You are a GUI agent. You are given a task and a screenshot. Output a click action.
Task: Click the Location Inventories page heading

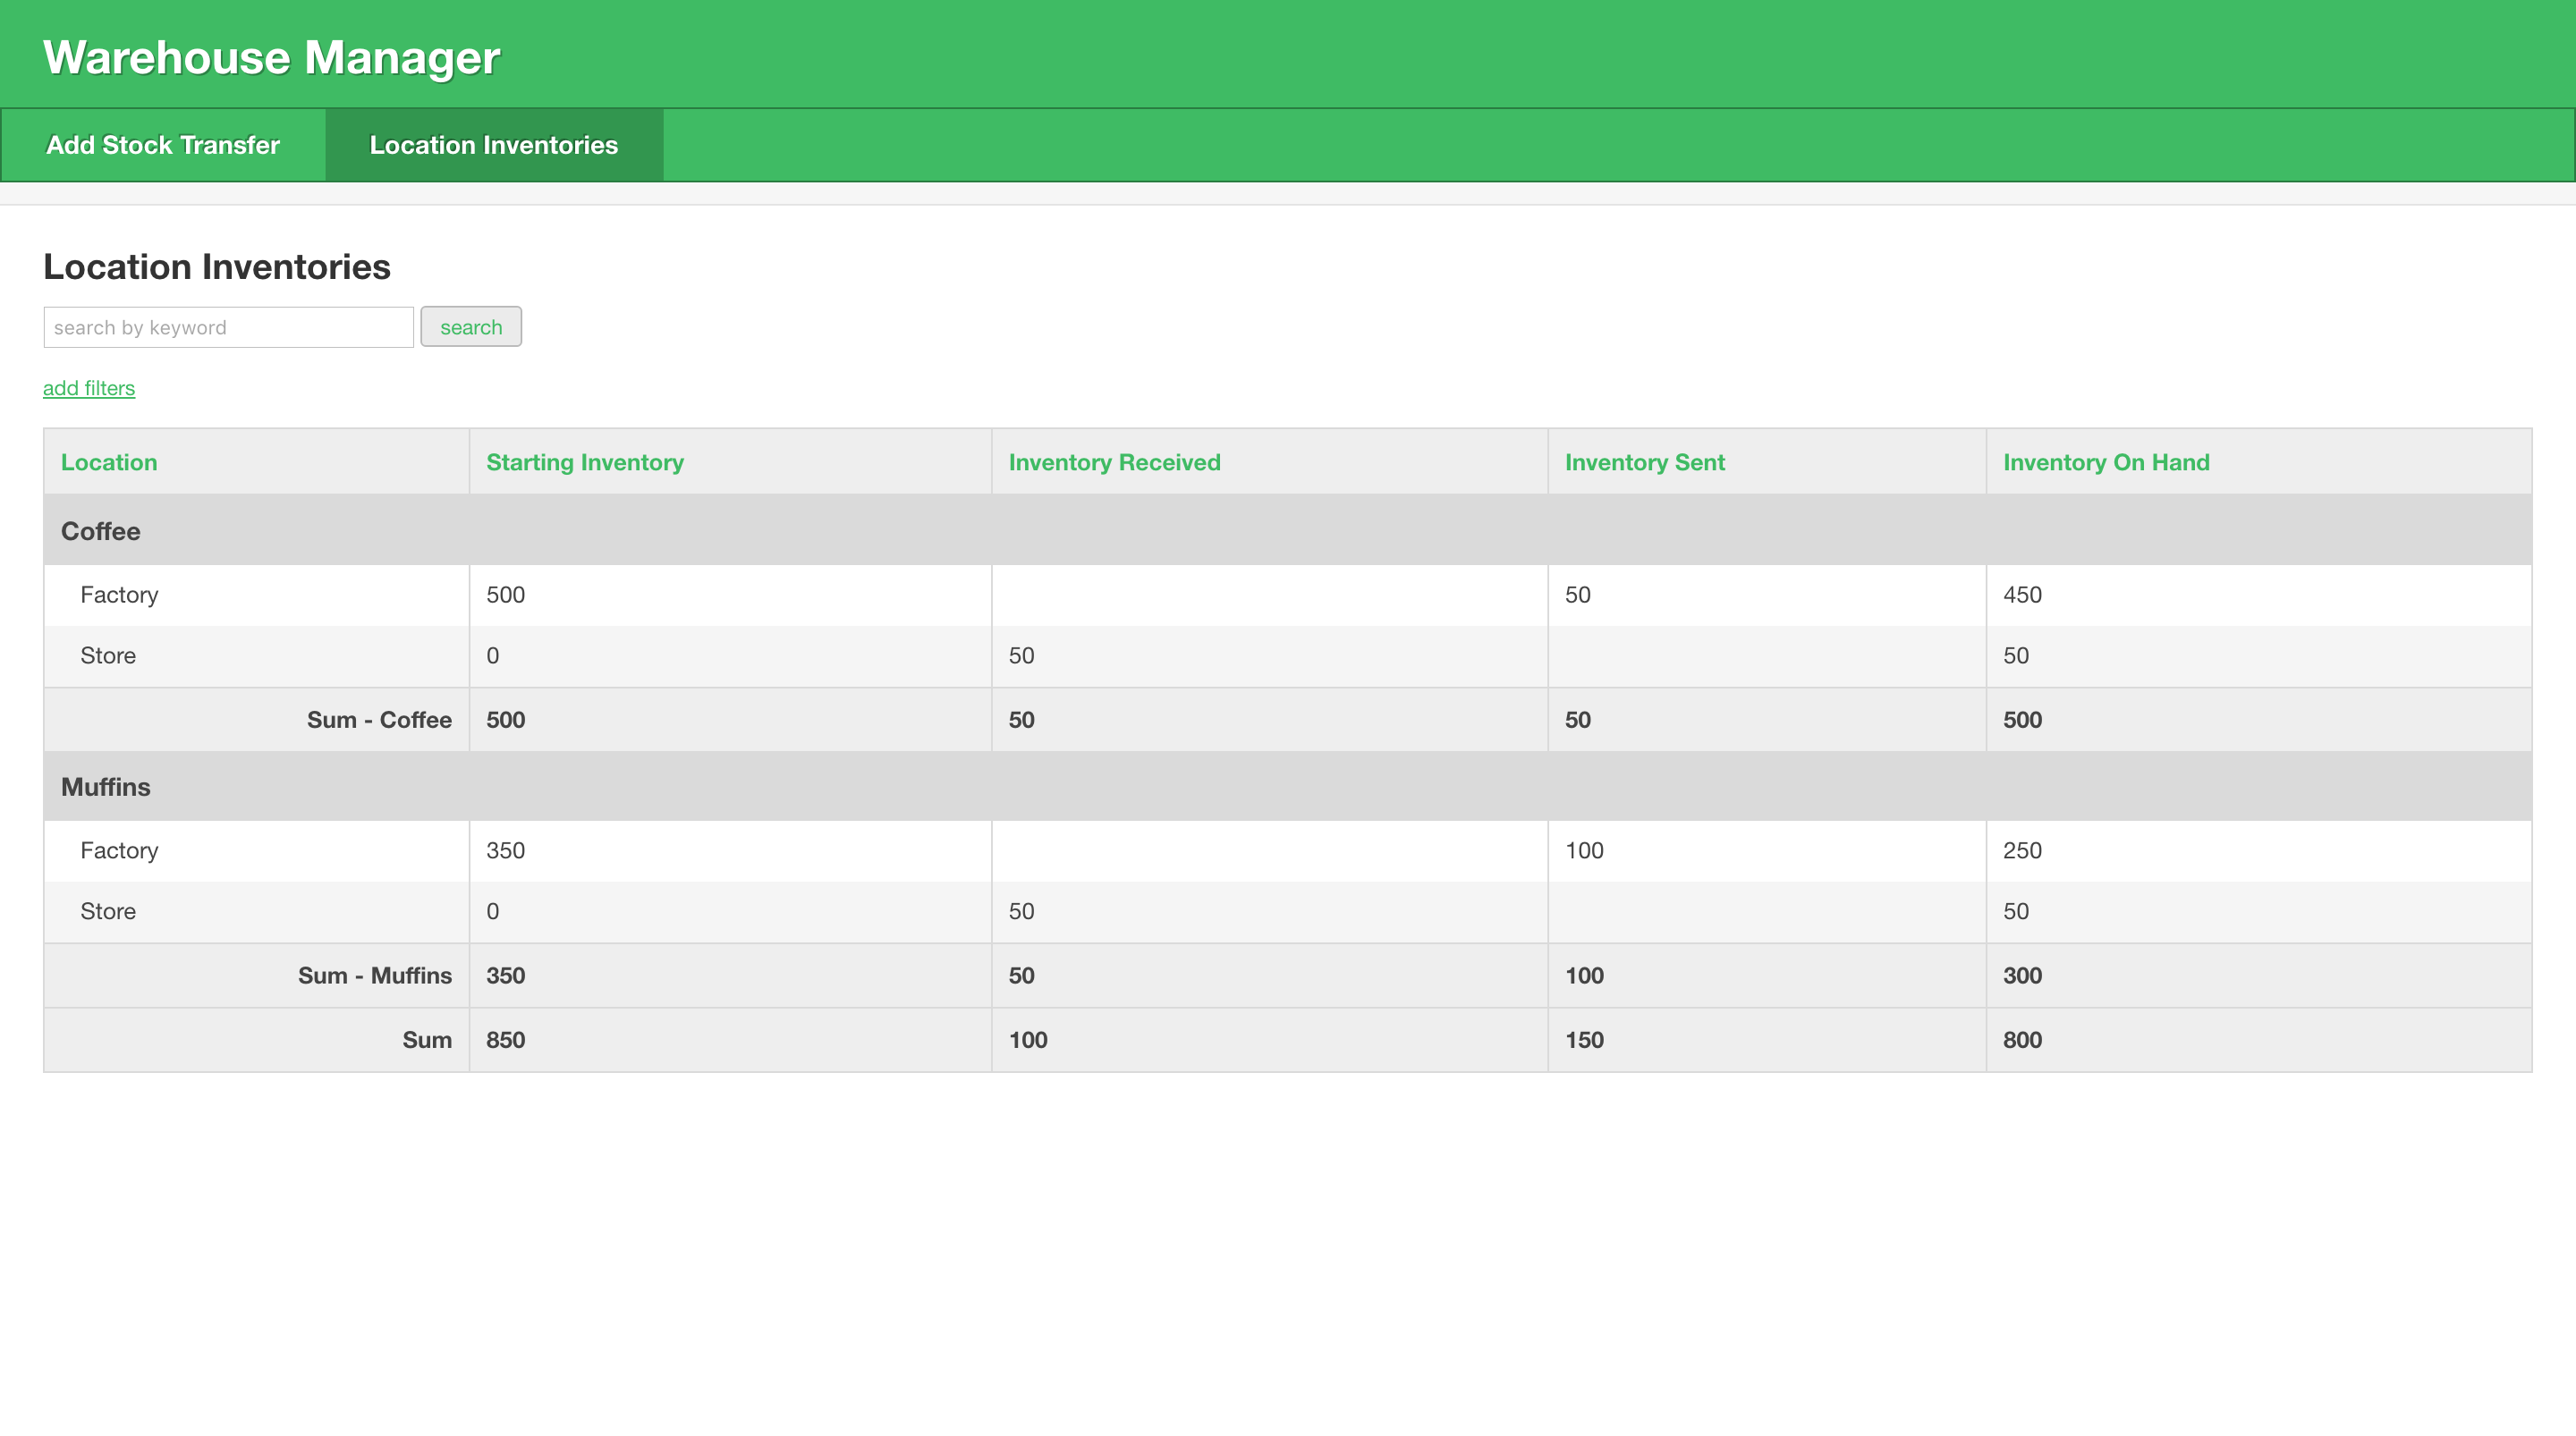tap(217, 267)
